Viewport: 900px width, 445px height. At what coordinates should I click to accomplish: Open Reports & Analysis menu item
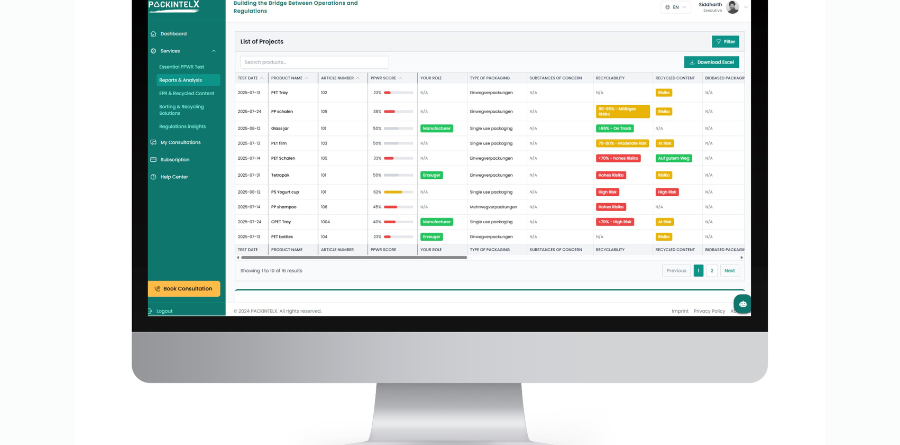[180, 80]
